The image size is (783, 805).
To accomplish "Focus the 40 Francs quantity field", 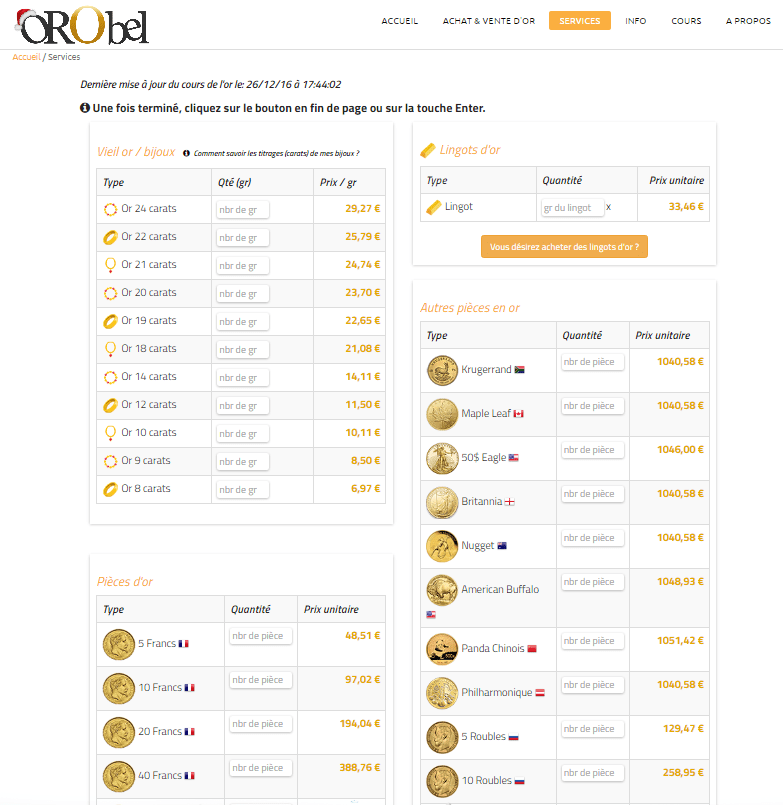I will (261, 768).
